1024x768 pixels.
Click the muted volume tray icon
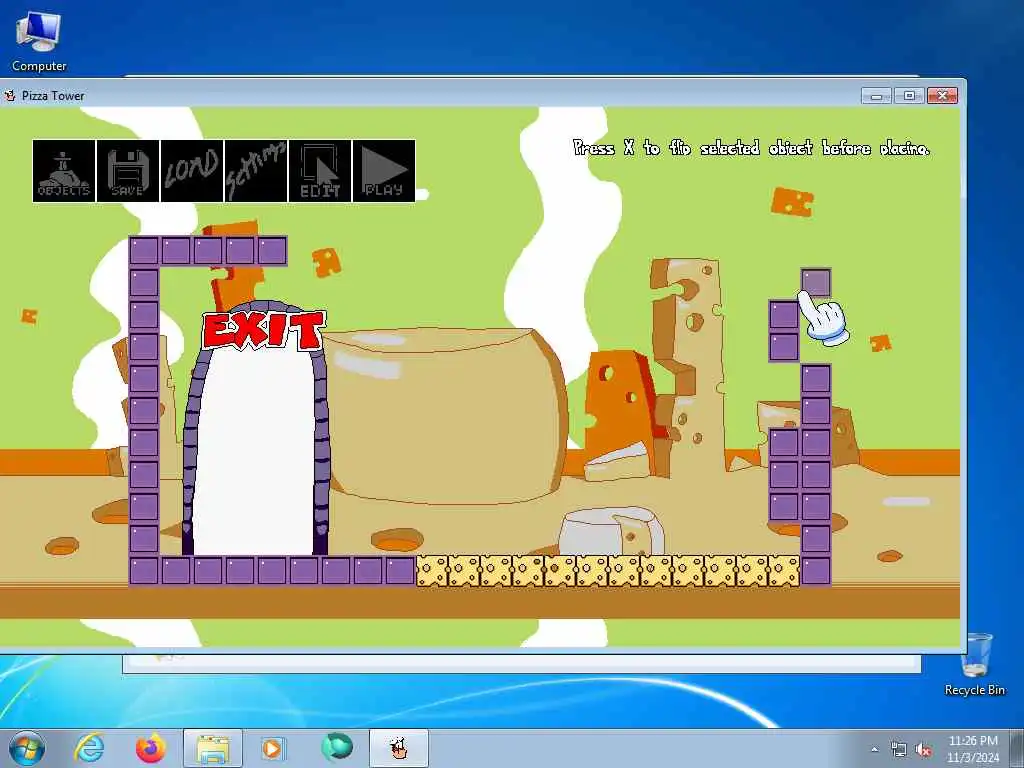[923, 750]
